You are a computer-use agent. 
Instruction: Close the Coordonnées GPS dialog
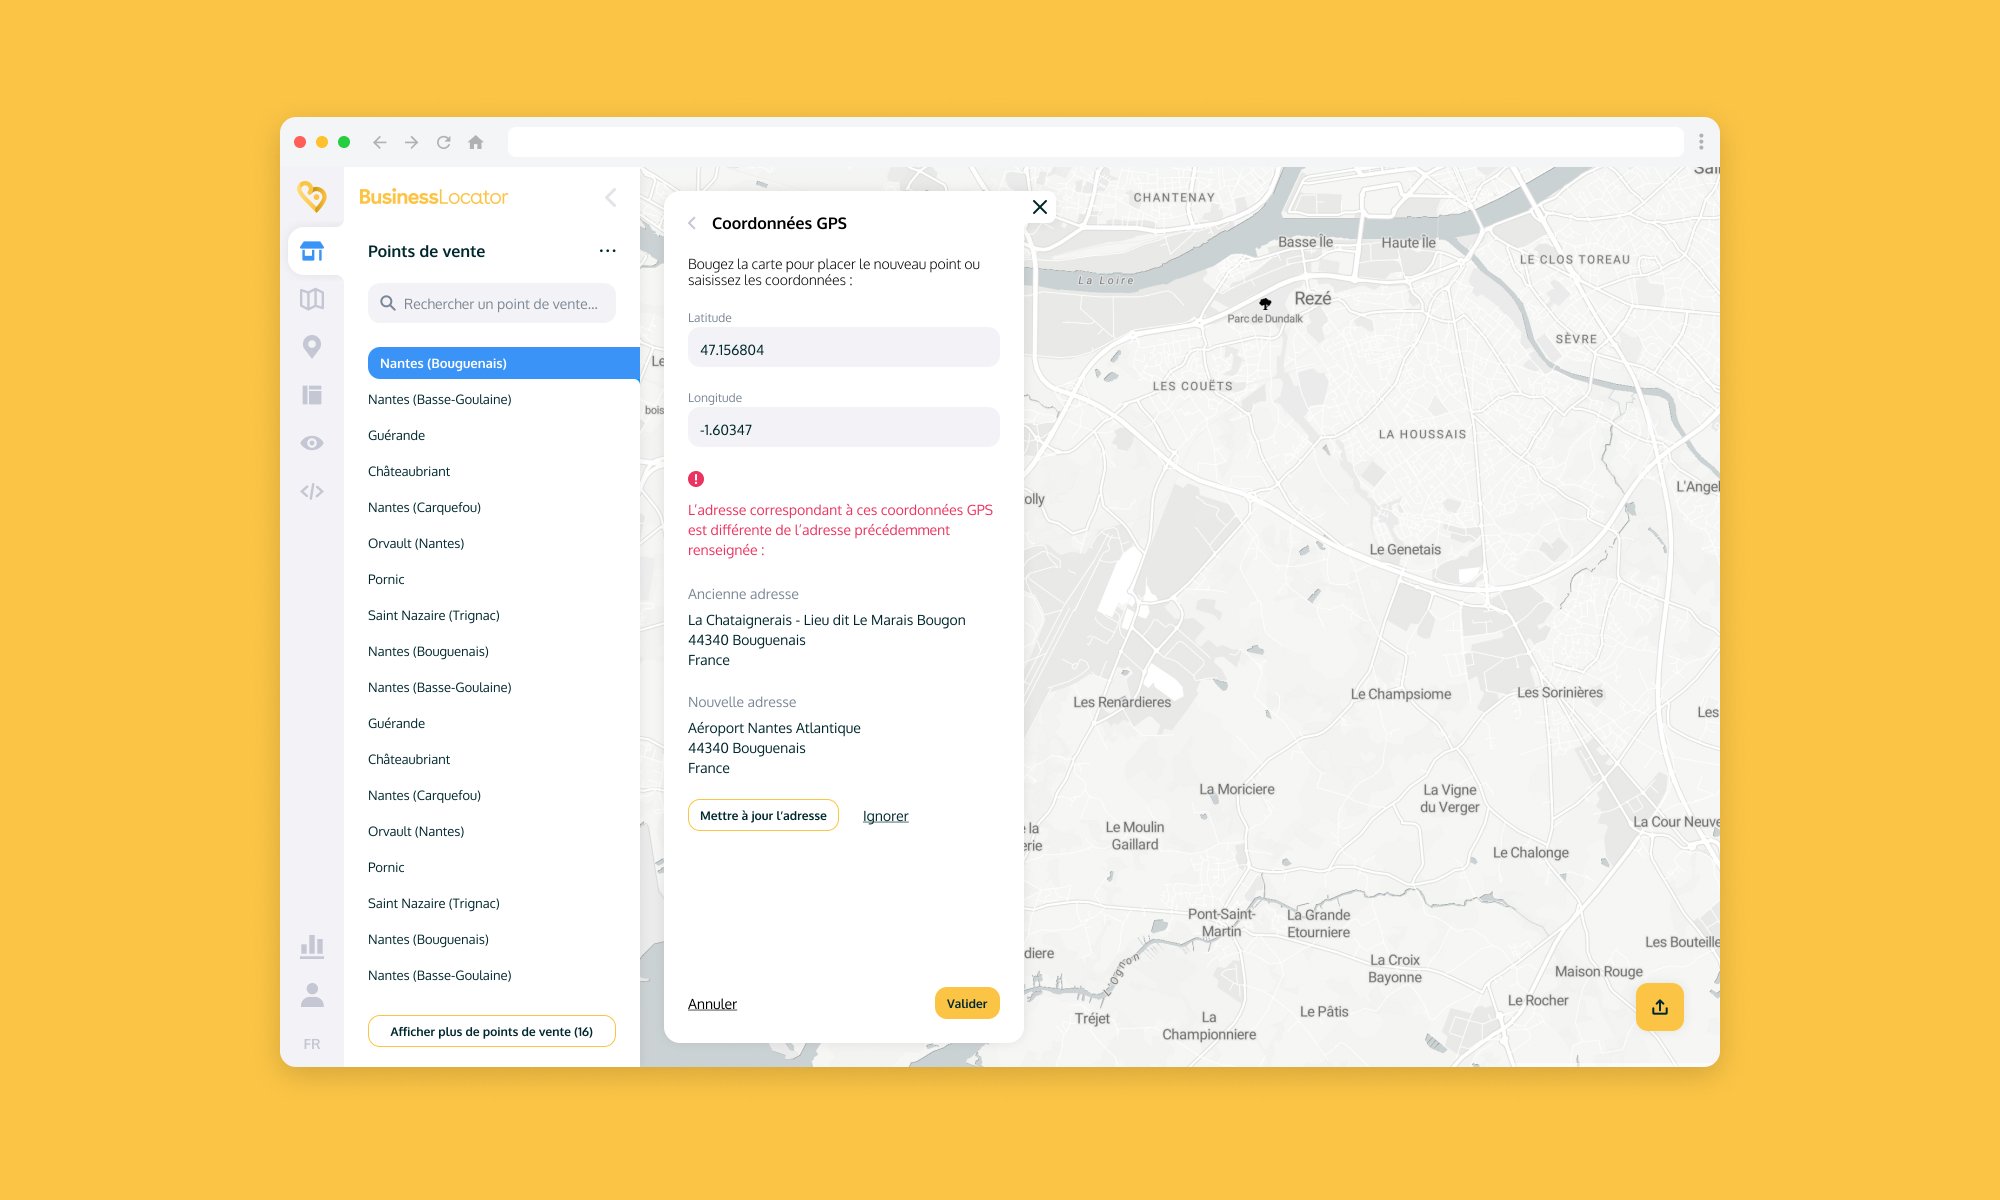pyautogui.click(x=1040, y=207)
